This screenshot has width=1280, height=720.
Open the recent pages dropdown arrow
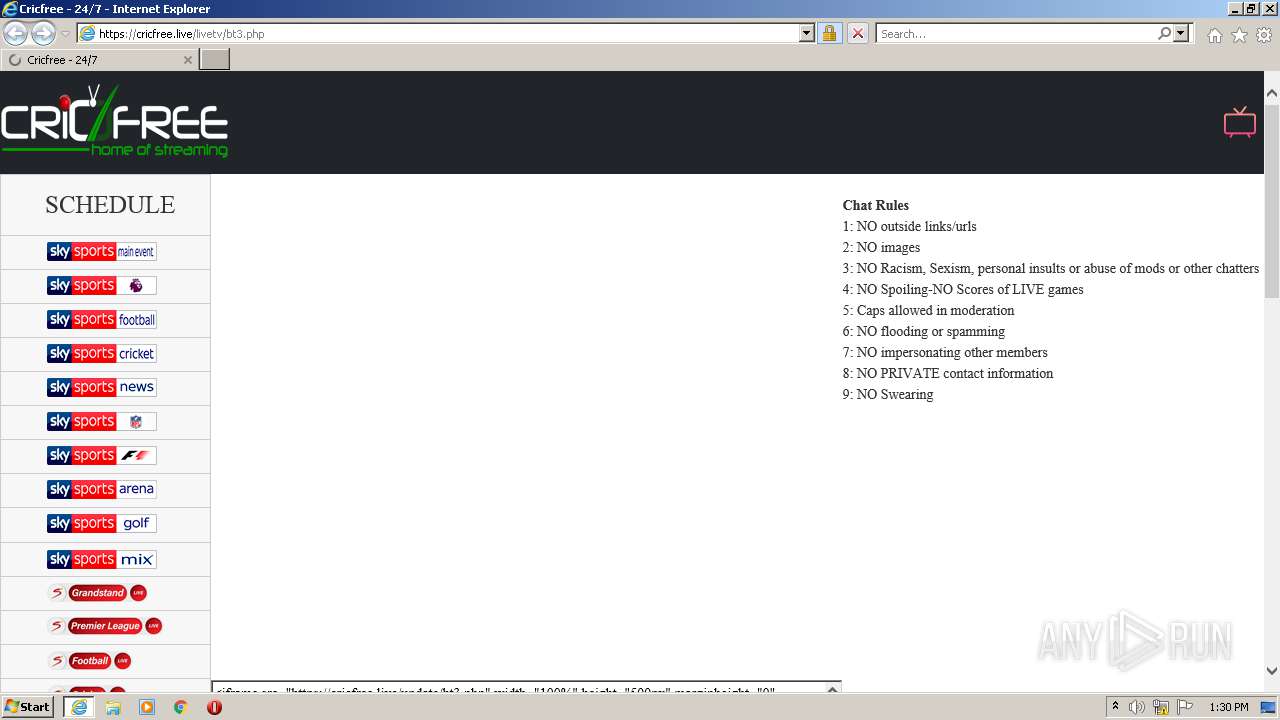point(66,34)
